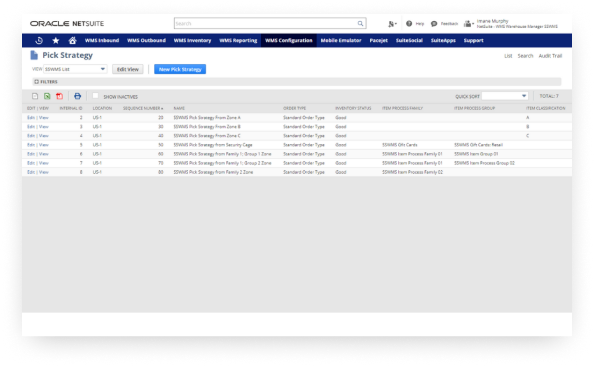594x367 pixels.
Task: Click Edit for Zone A pick strategy
Action: (31, 118)
